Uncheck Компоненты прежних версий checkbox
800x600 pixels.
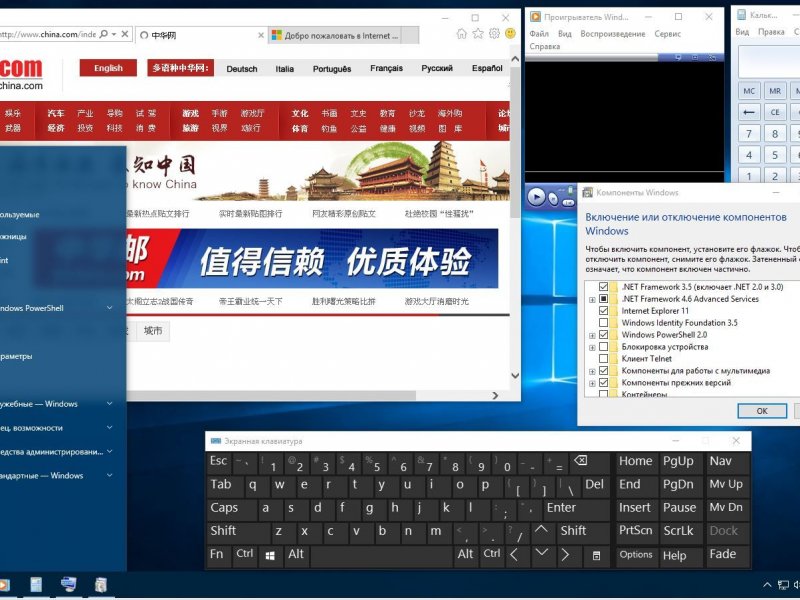pos(604,383)
